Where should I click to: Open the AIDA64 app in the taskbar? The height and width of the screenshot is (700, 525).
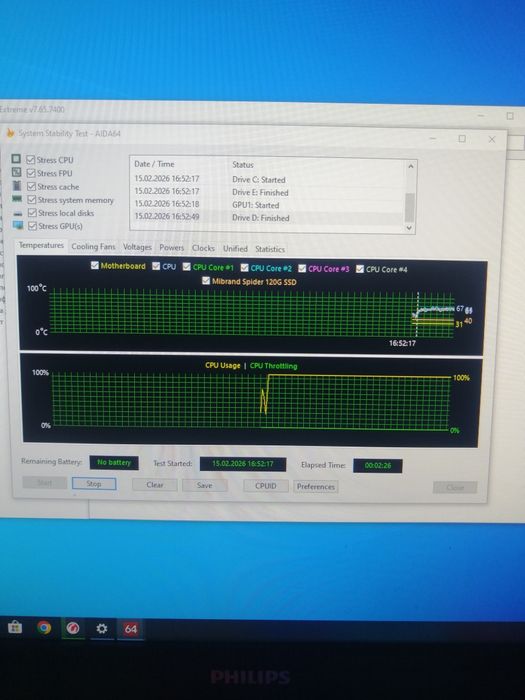130,629
